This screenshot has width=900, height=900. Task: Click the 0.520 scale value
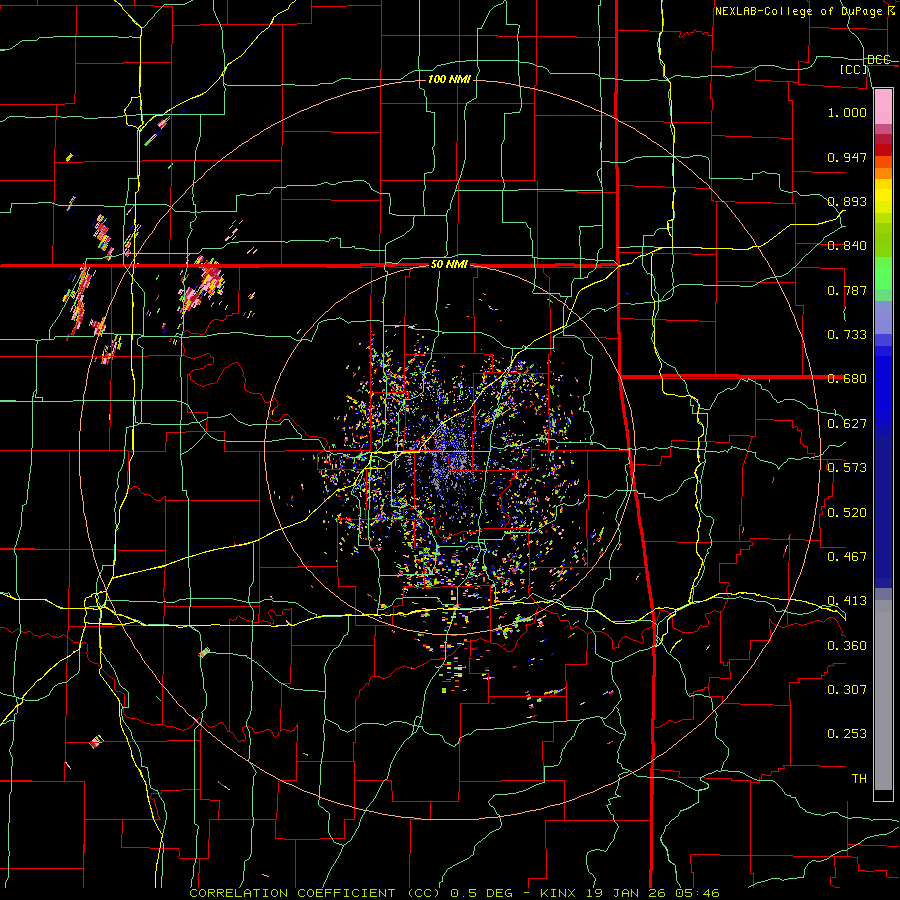coord(847,513)
